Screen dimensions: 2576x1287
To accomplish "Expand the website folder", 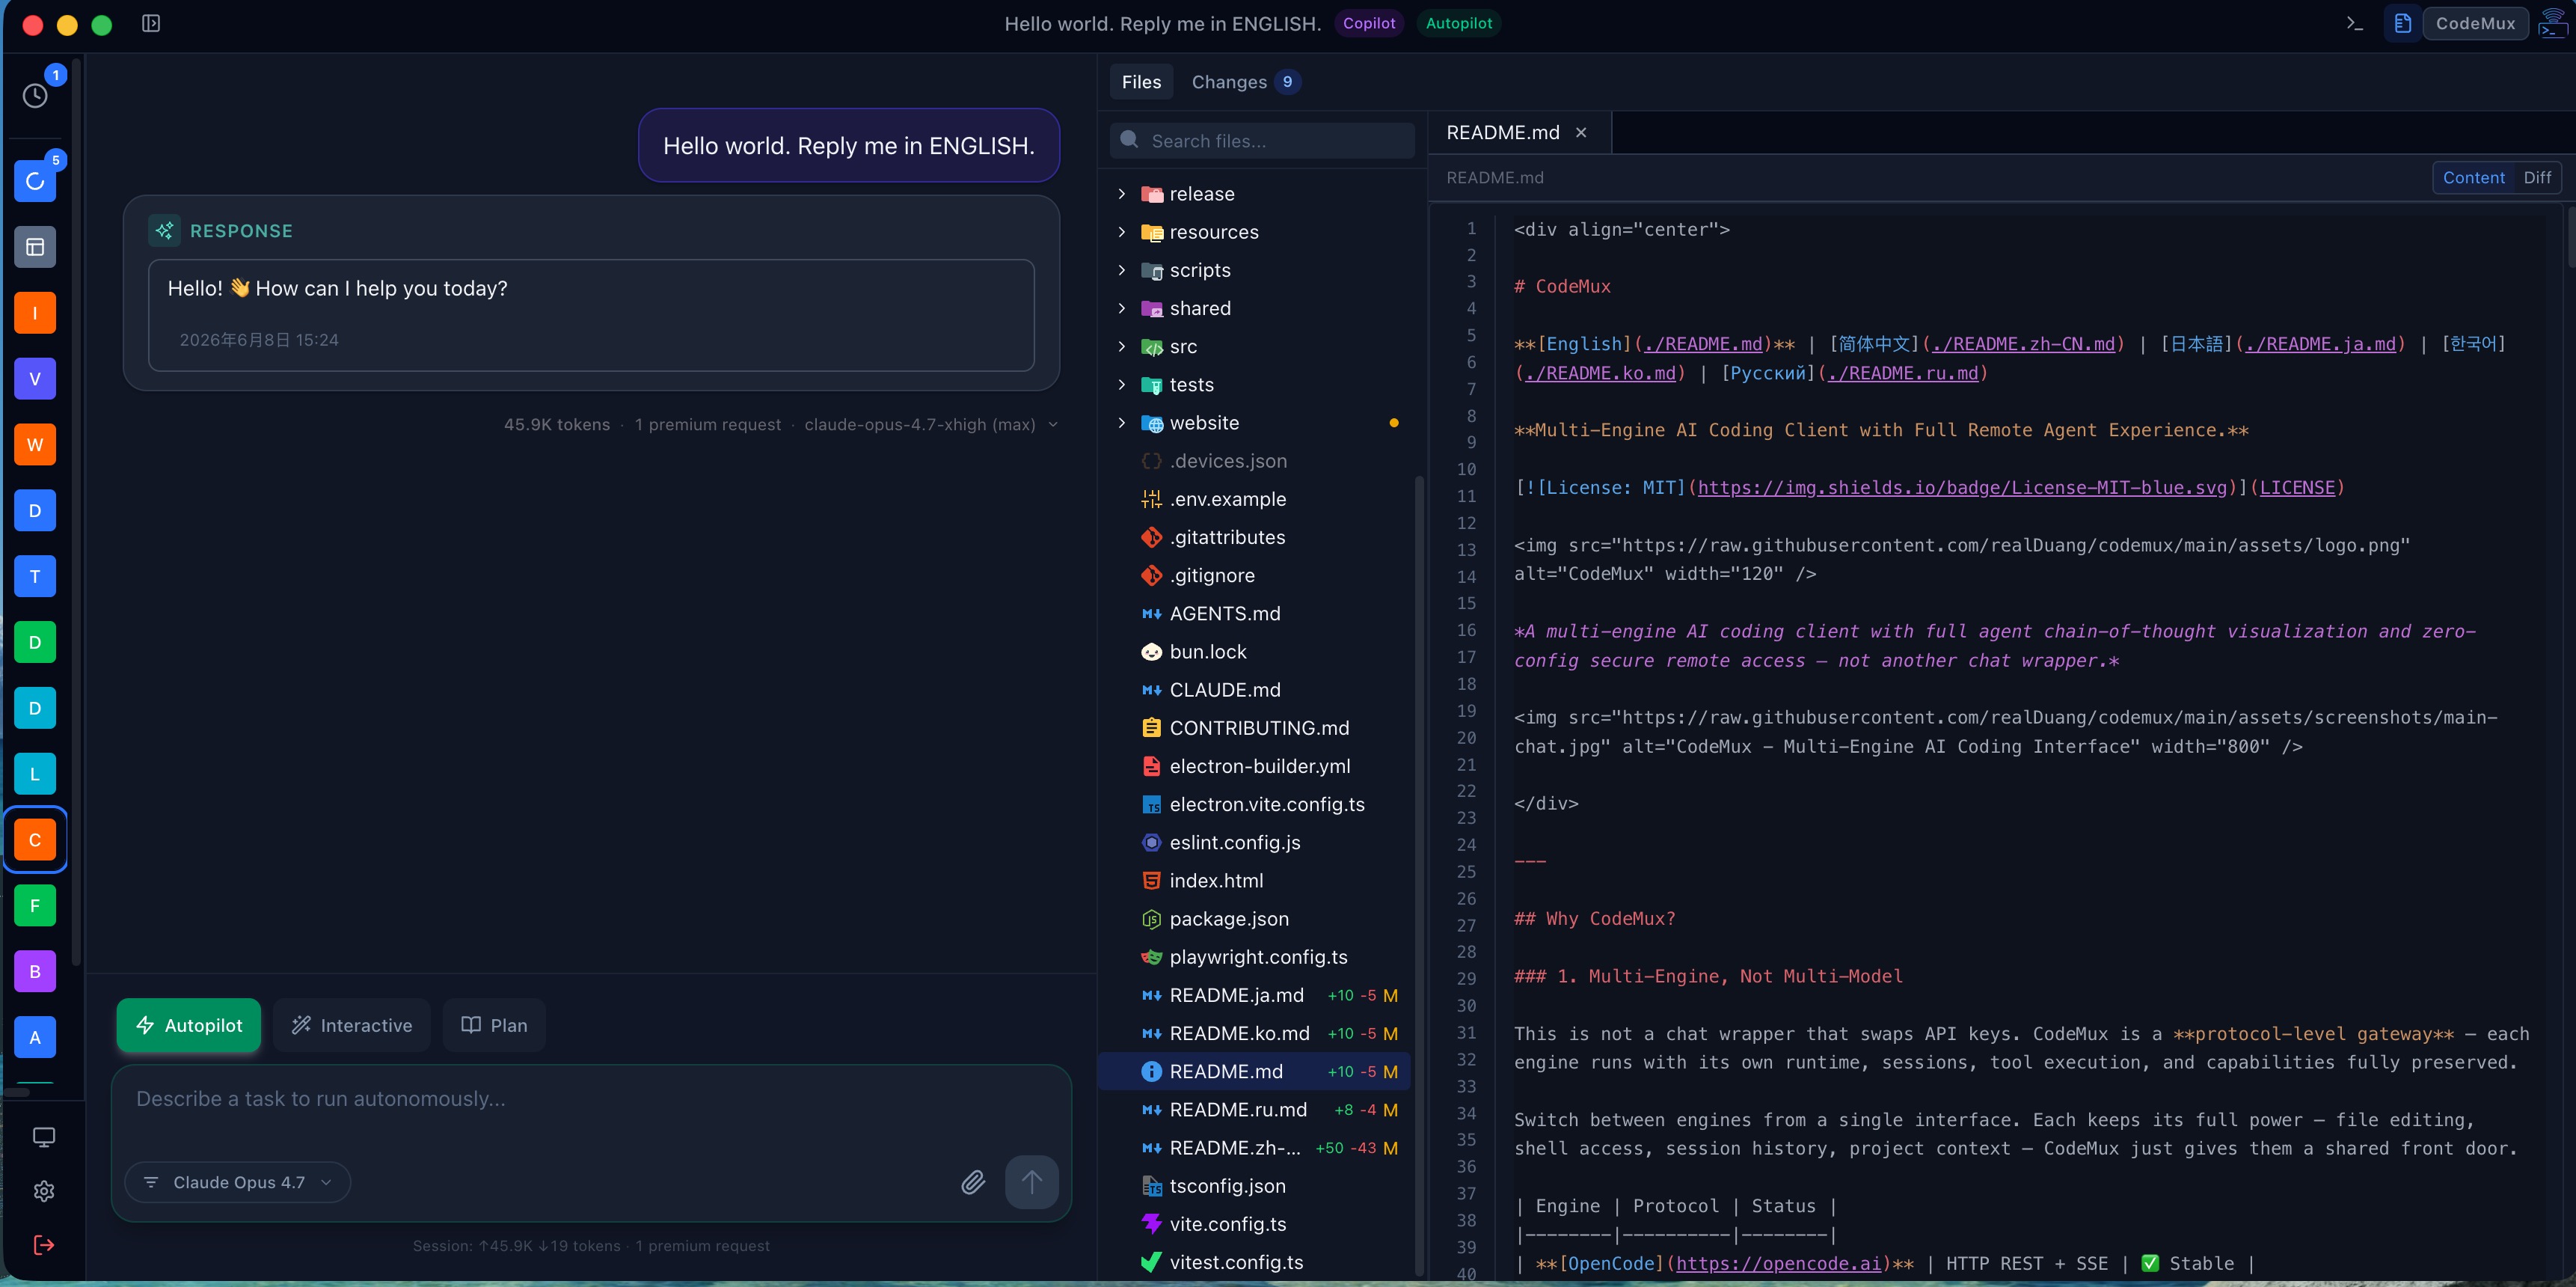I will point(1122,423).
